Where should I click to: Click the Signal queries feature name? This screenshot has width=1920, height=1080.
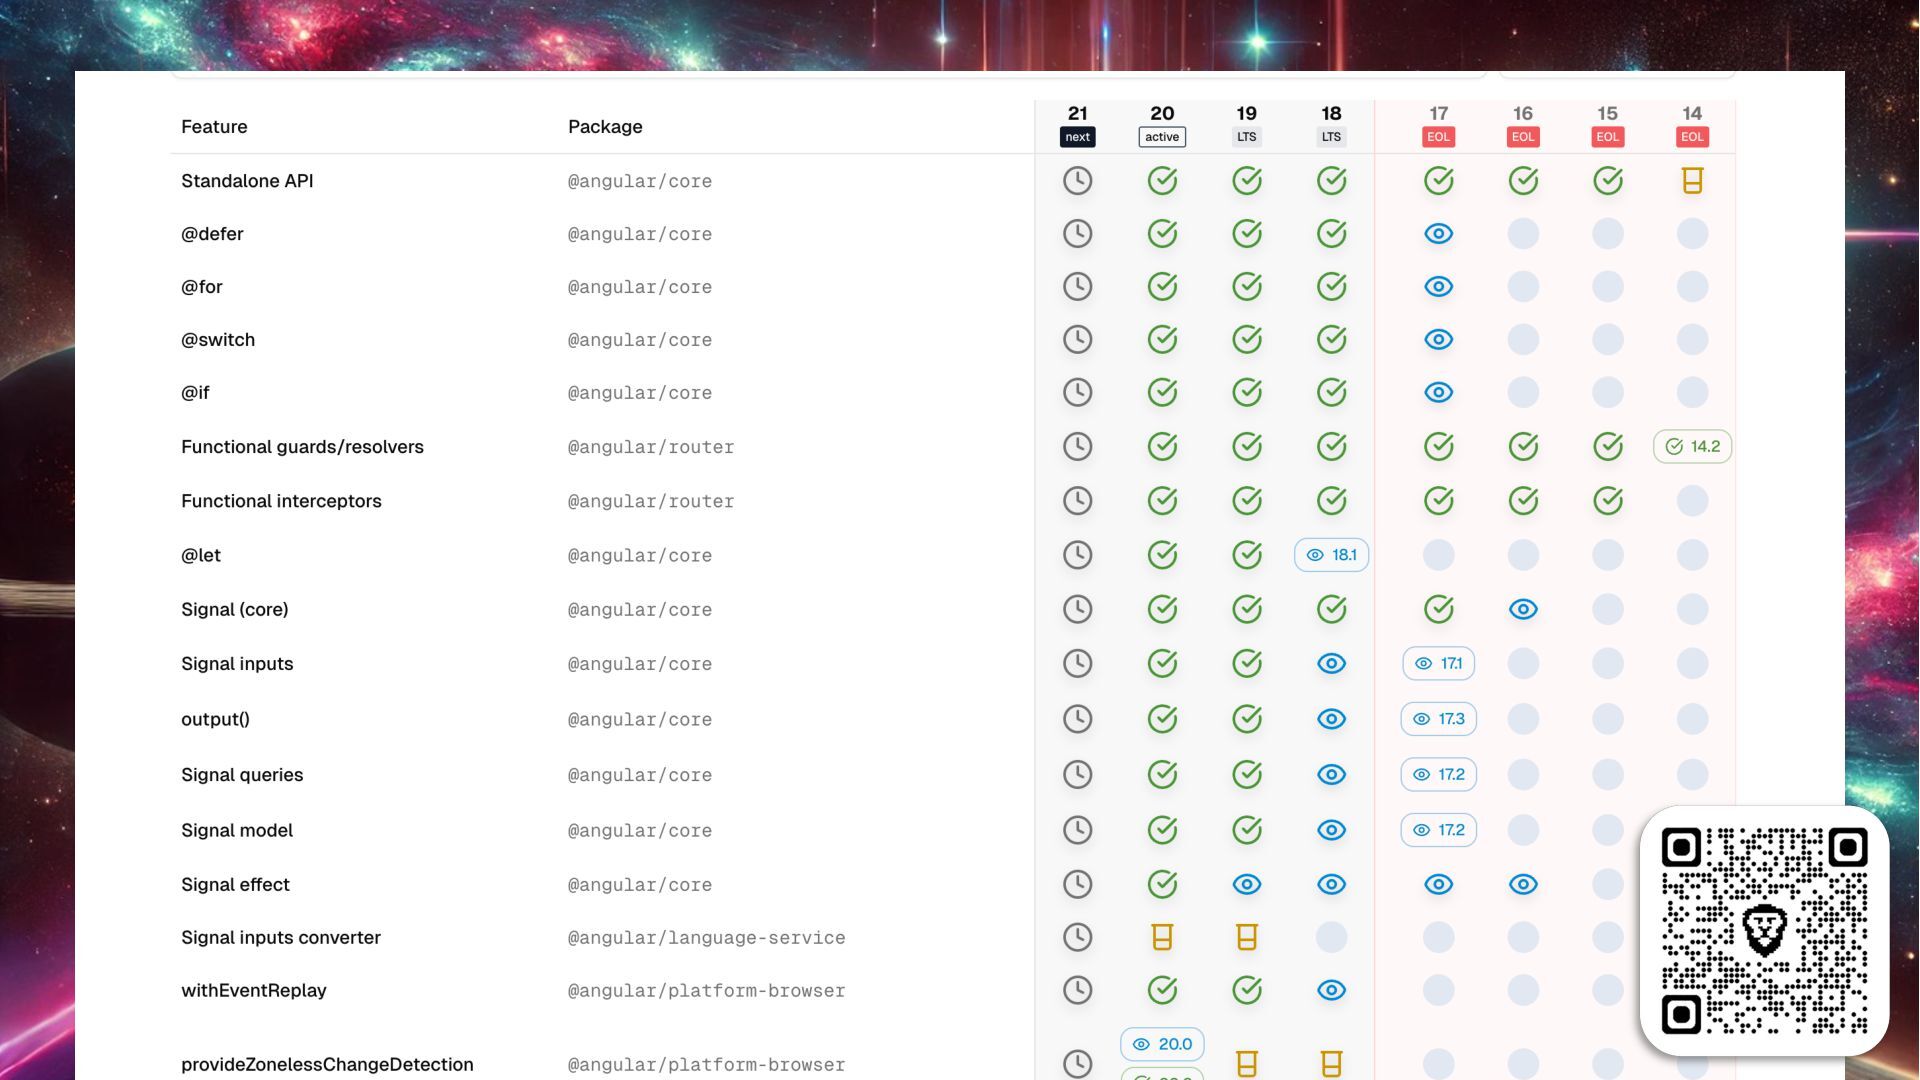tap(242, 775)
